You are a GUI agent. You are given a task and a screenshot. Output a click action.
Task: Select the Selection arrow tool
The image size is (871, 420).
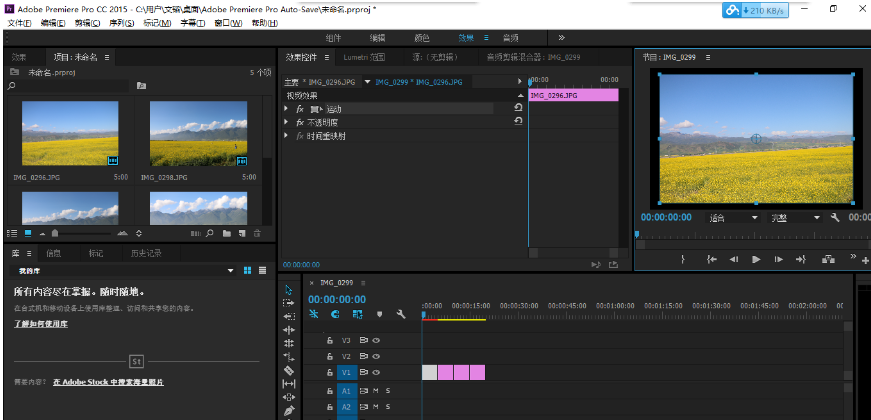(289, 290)
